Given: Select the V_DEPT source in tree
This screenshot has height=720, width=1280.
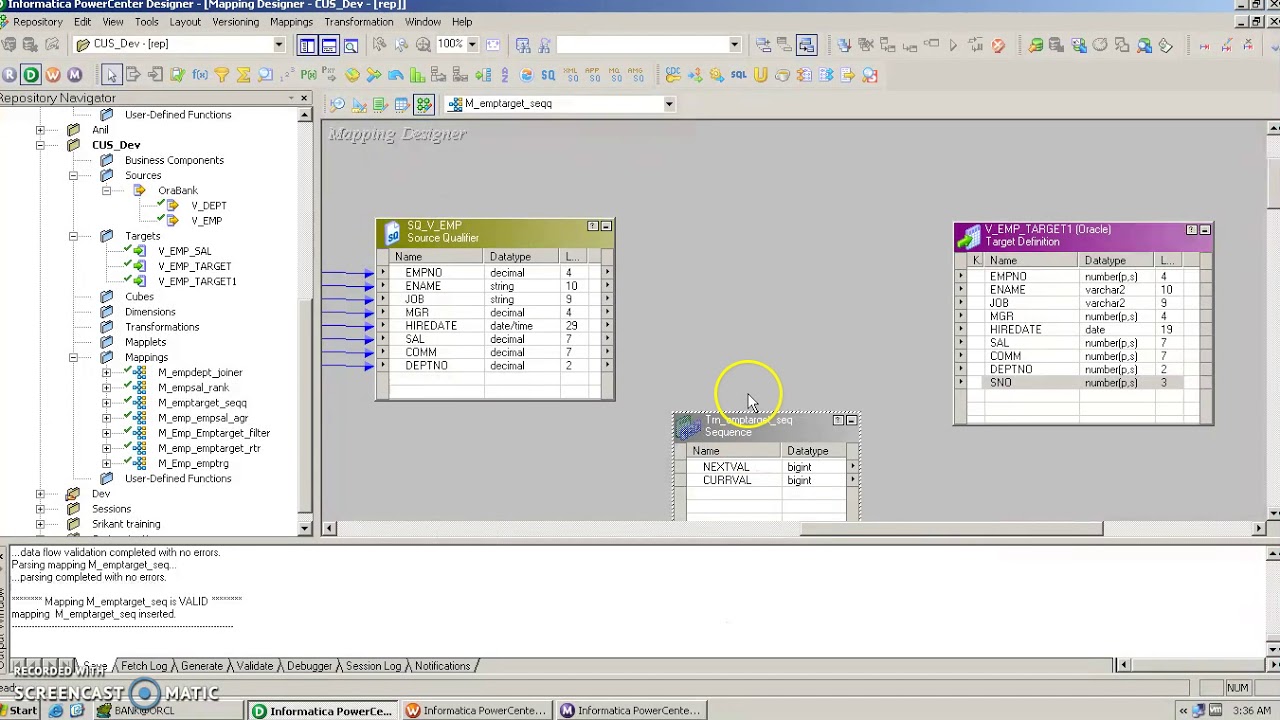Looking at the screenshot, I should click(x=209, y=205).
